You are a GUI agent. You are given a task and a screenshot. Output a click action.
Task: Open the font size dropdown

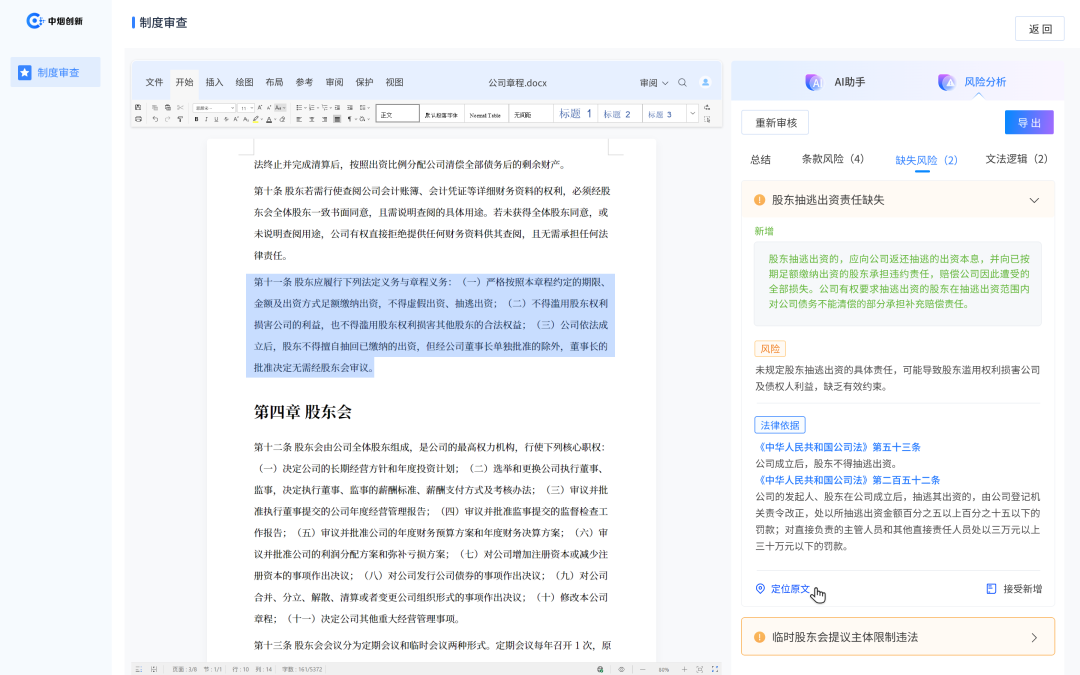[246, 107]
